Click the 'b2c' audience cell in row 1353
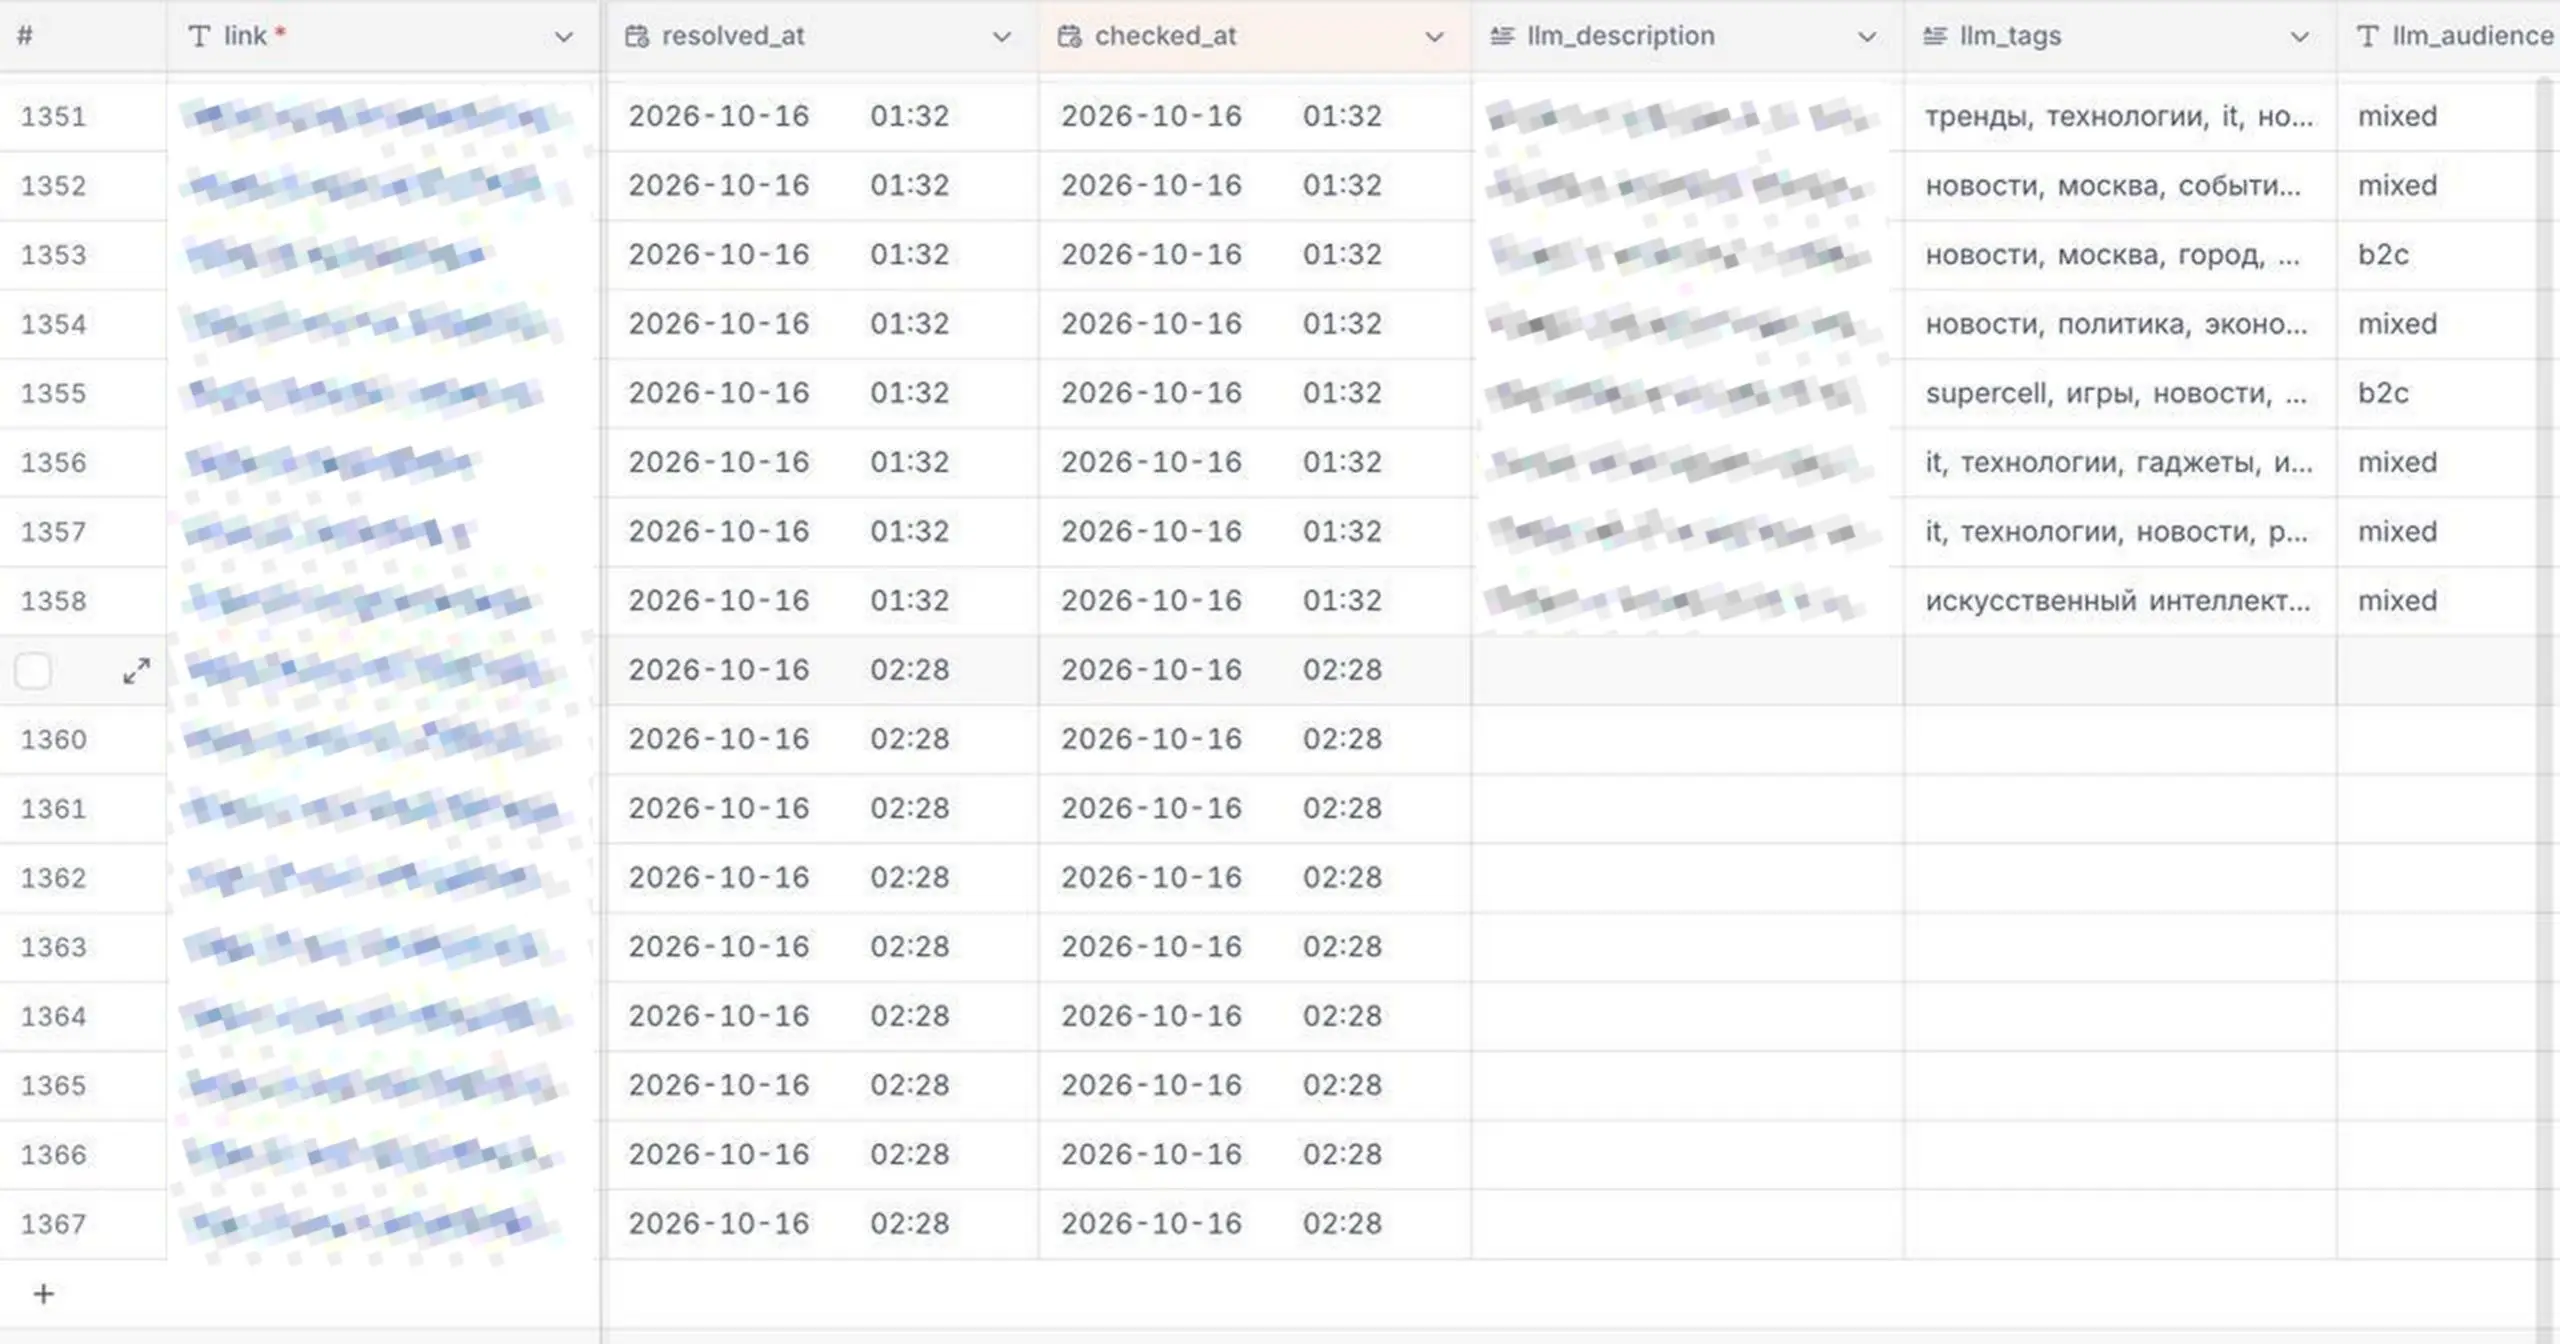Image resolution: width=2560 pixels, height=1344 pixels. point(2447,255)
